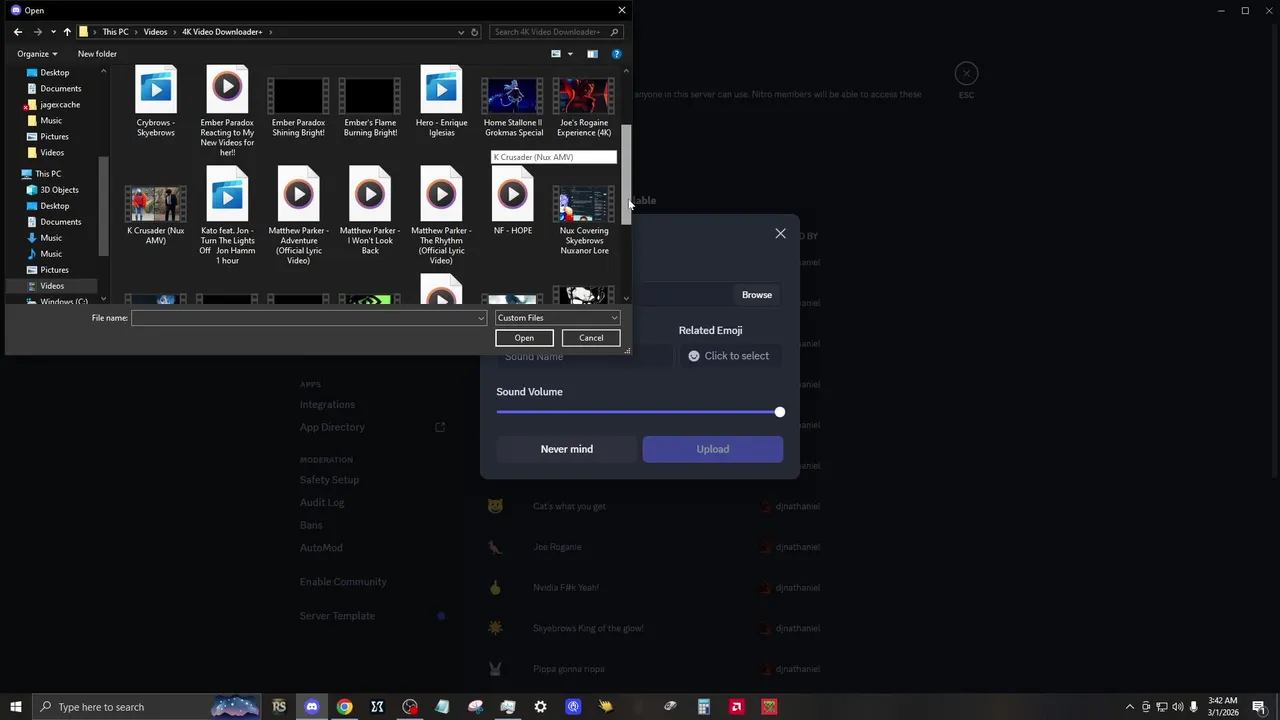The image size is (1280, 720).
Task: Open the help icon in Open dialog
Action: (x=616, y=54)
